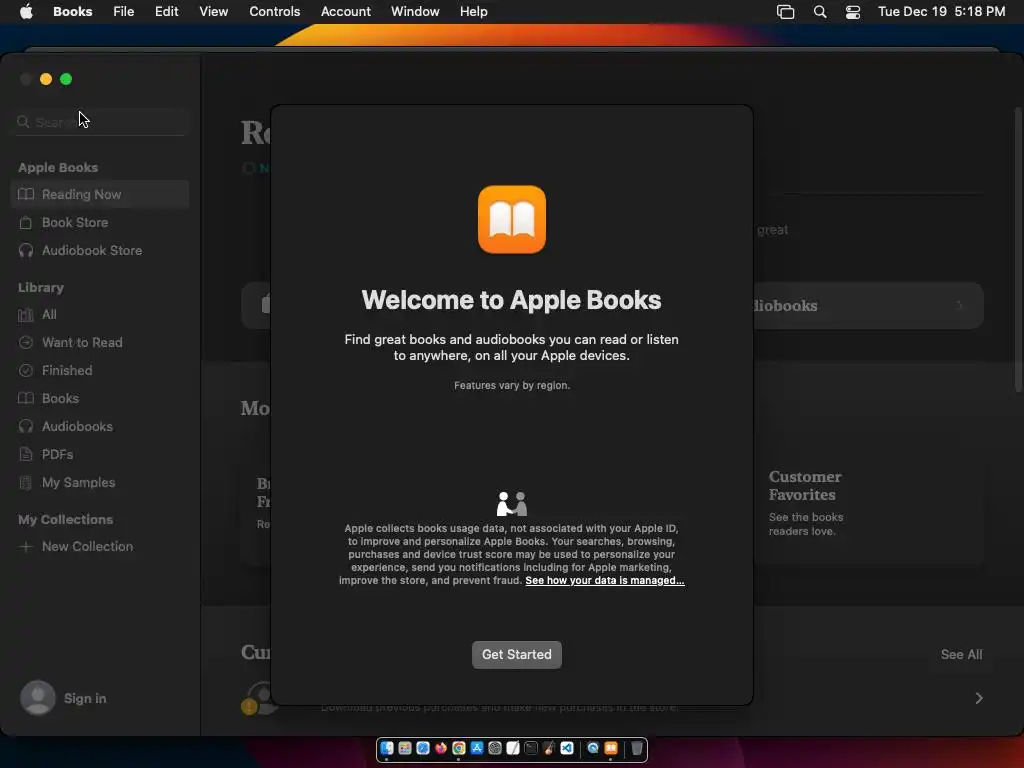Open the File menu
The height and width of the screenshot is (768, 1024).
(123, 11)
